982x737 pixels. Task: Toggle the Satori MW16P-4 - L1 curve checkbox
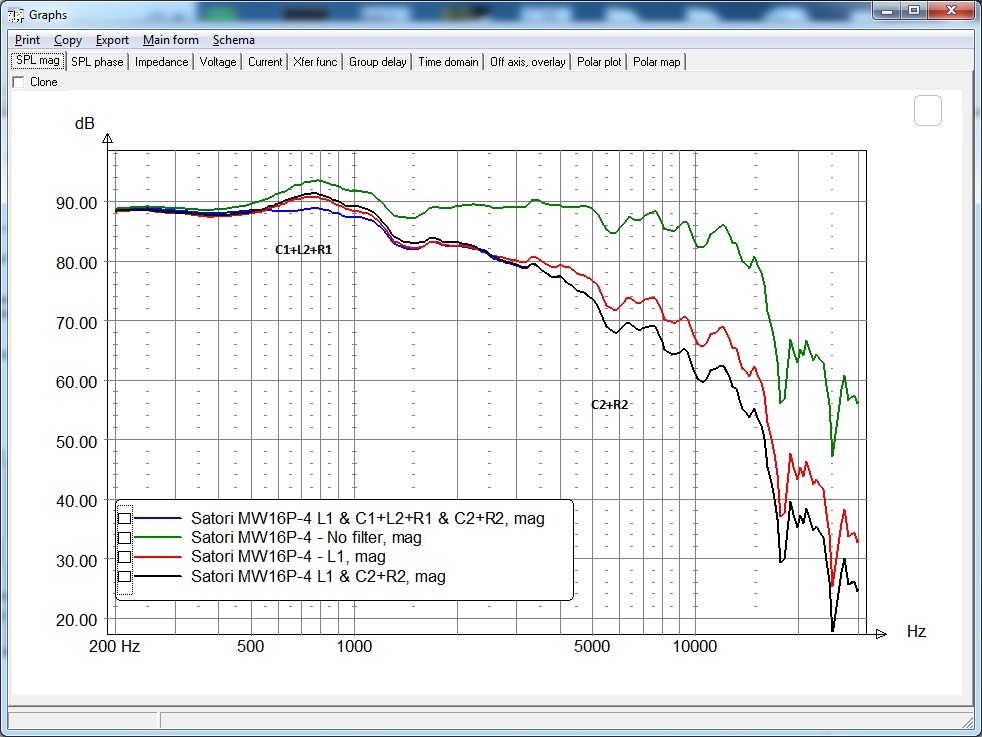click(x=125, y=557)
